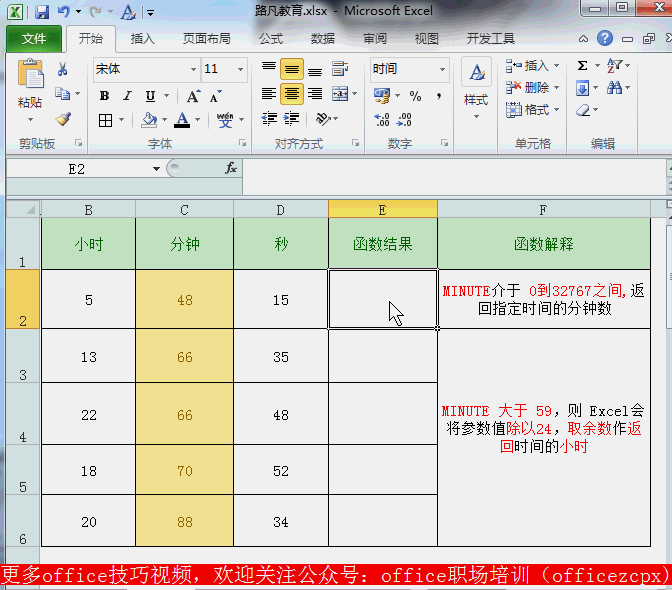The height and width of the screenshot is (590, 672).
Task: Expand the Name Box dropdown arrow
Action: coord(156,169)
